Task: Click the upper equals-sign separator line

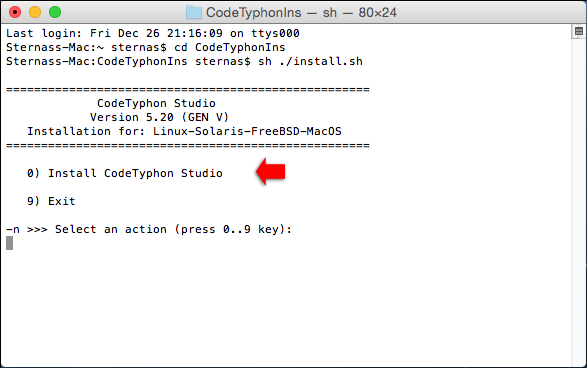Action: pos(188,89)
